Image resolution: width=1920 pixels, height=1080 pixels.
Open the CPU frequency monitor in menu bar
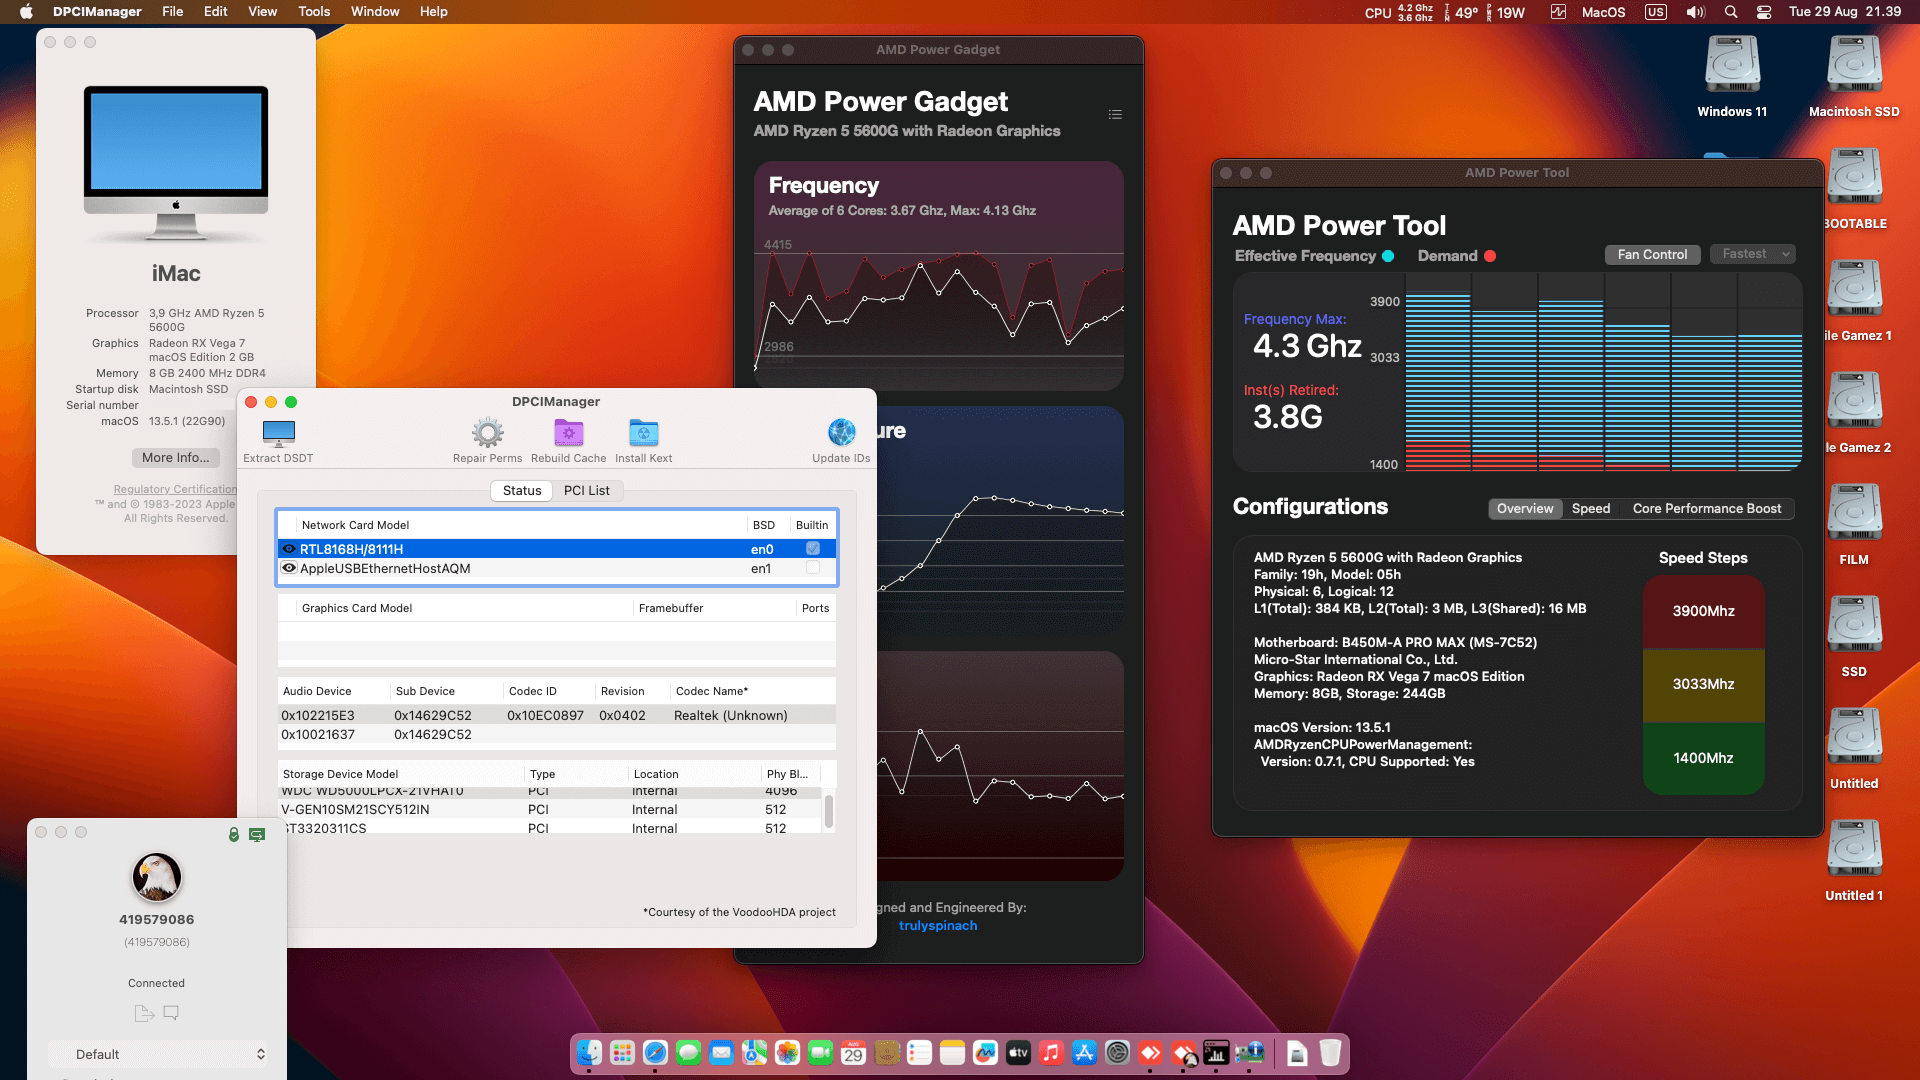point(1399,12)
